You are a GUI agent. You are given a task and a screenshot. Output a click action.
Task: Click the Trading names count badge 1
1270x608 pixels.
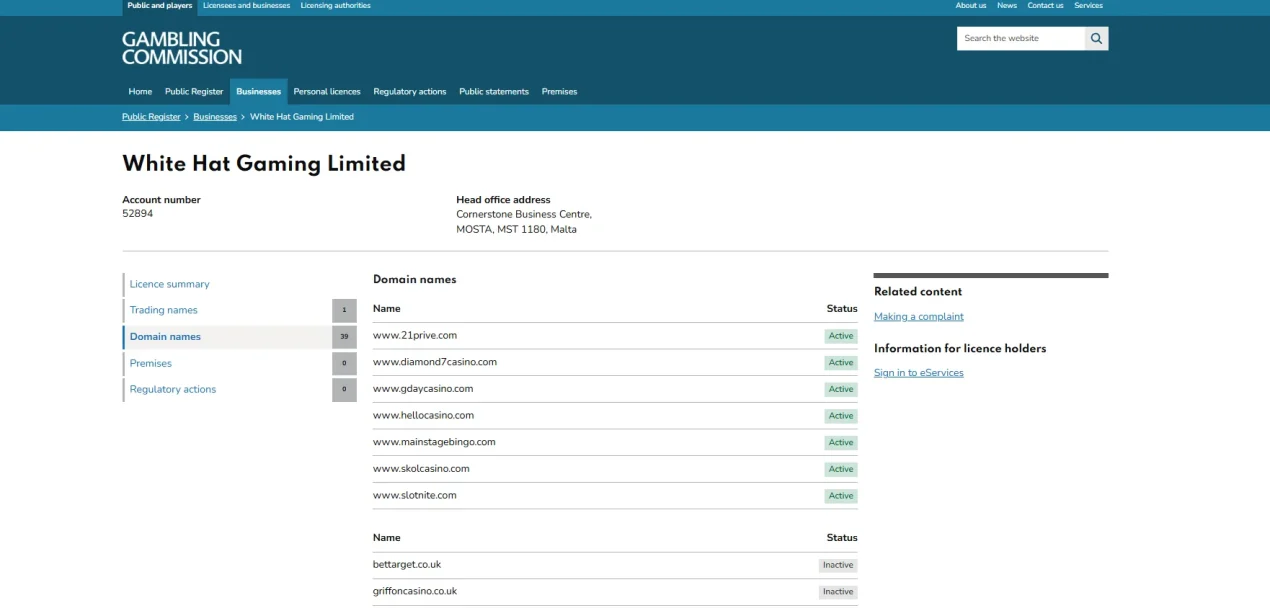pyautogui.click(x=344, y=310)
